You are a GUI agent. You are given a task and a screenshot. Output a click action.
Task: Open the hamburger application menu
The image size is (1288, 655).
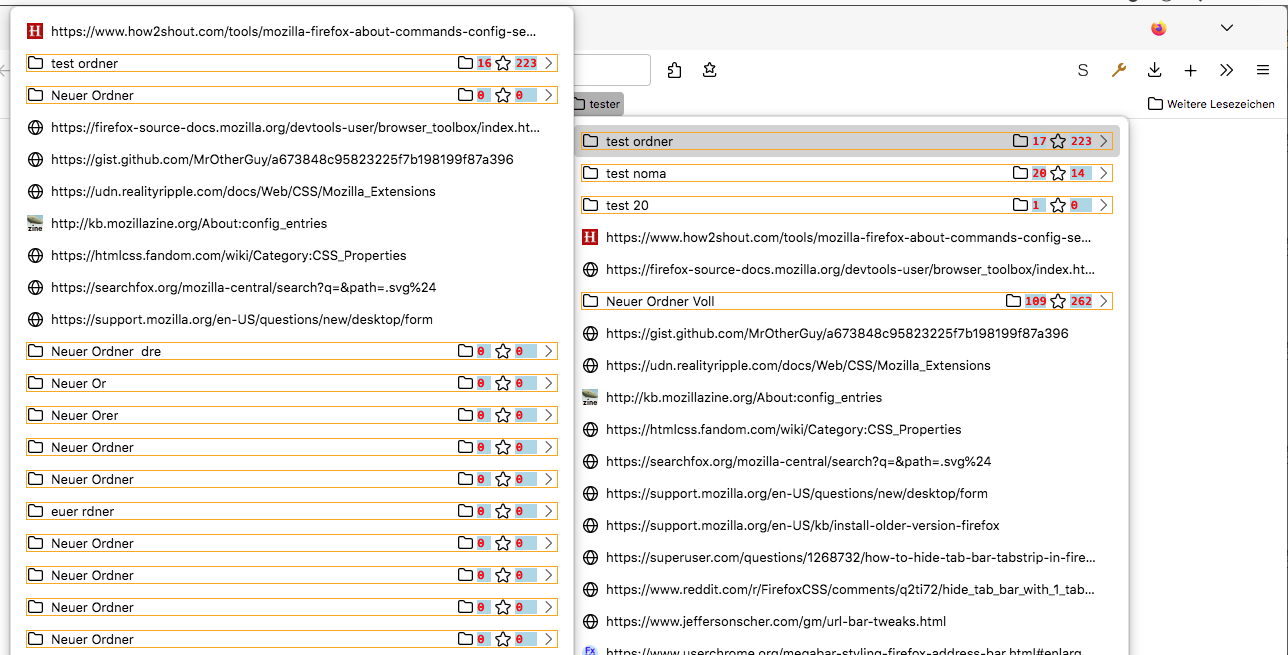1263,70
